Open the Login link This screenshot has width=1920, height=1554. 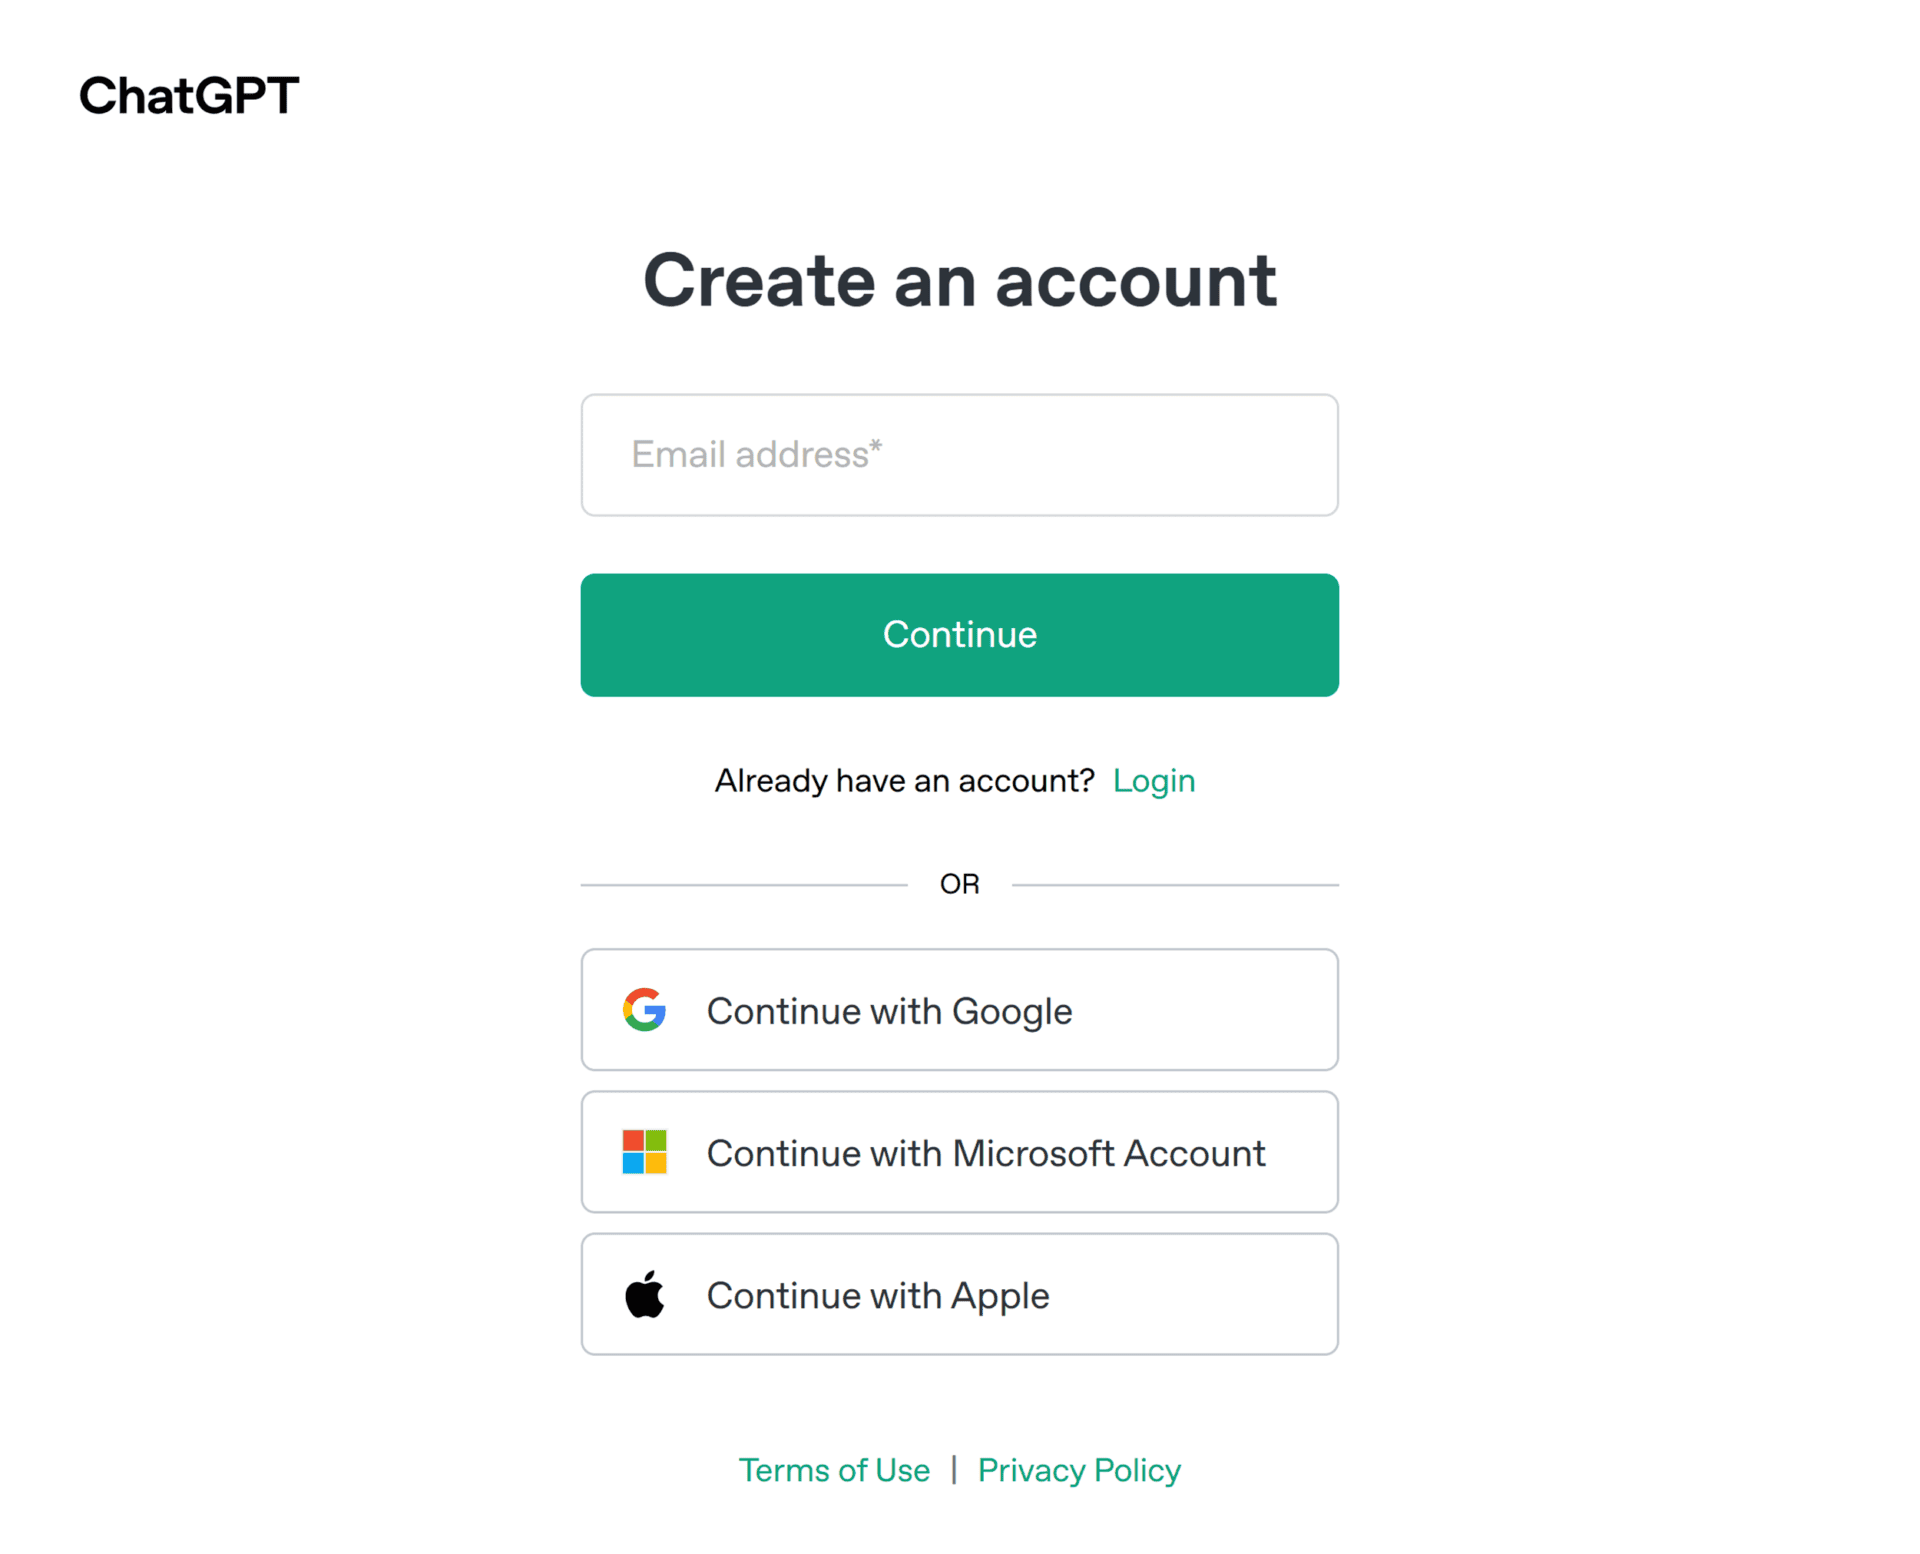click(x=1153, y=780)
